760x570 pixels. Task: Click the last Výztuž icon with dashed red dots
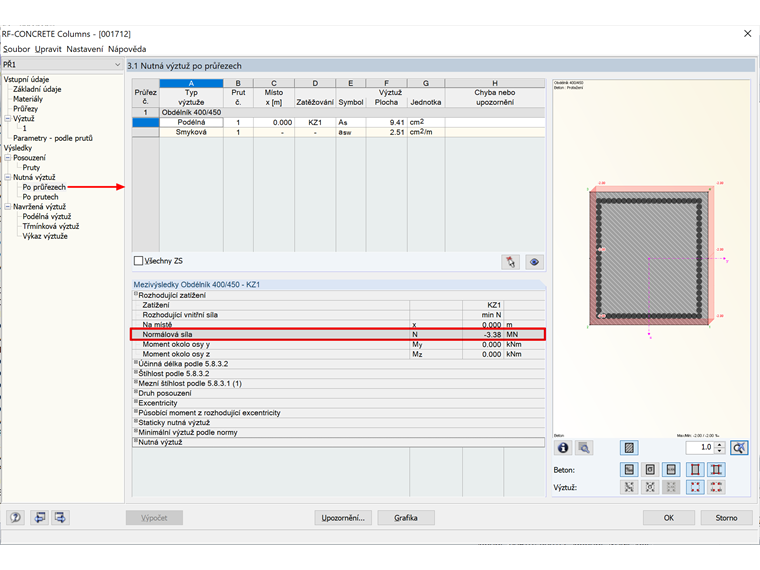(716, 487)
